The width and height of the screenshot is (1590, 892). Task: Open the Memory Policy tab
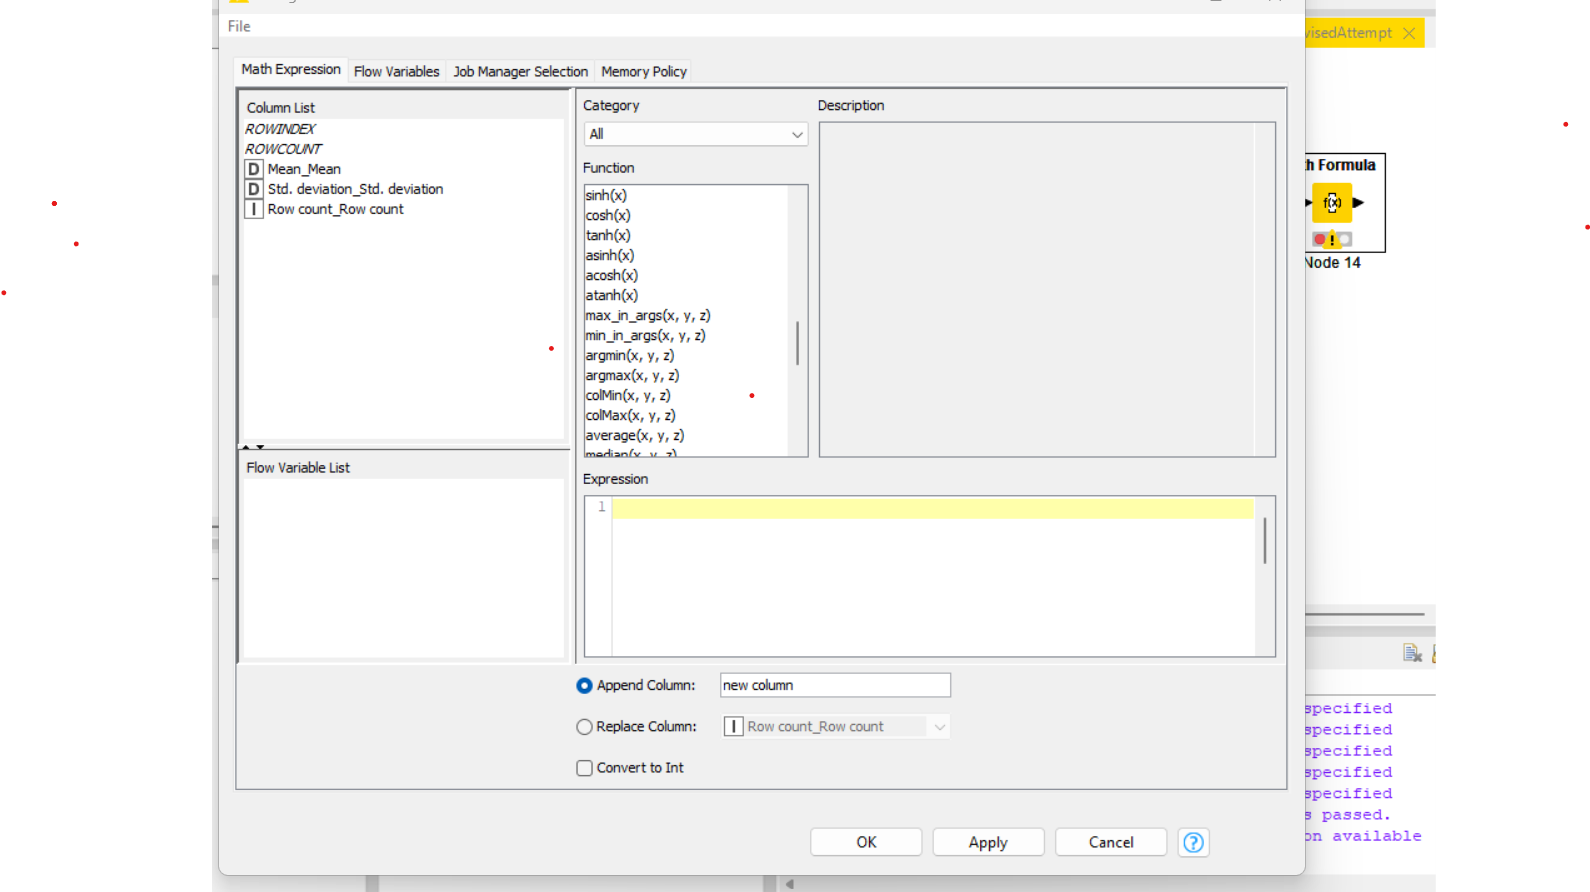click(x=644, y=72)
